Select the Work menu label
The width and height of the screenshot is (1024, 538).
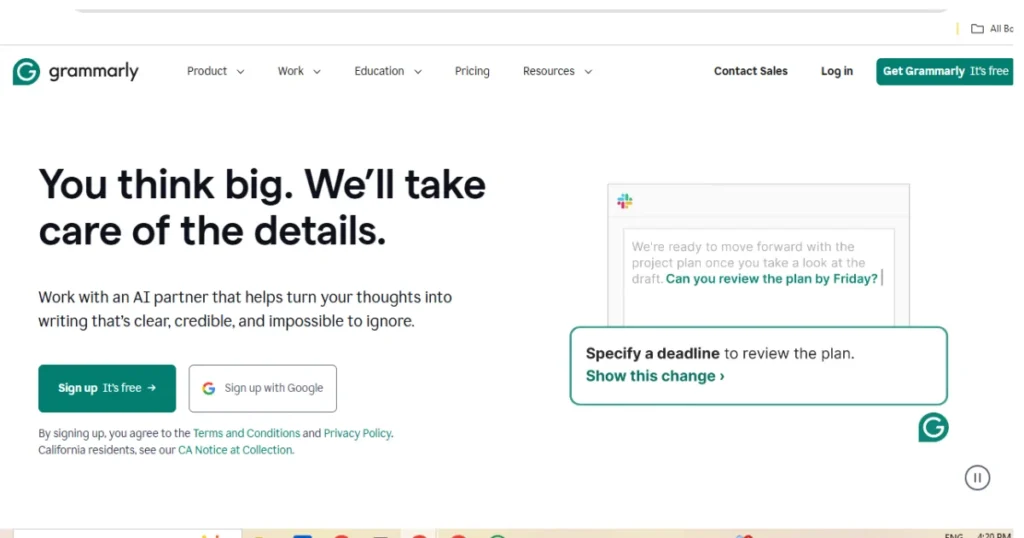tap(291, 71)
